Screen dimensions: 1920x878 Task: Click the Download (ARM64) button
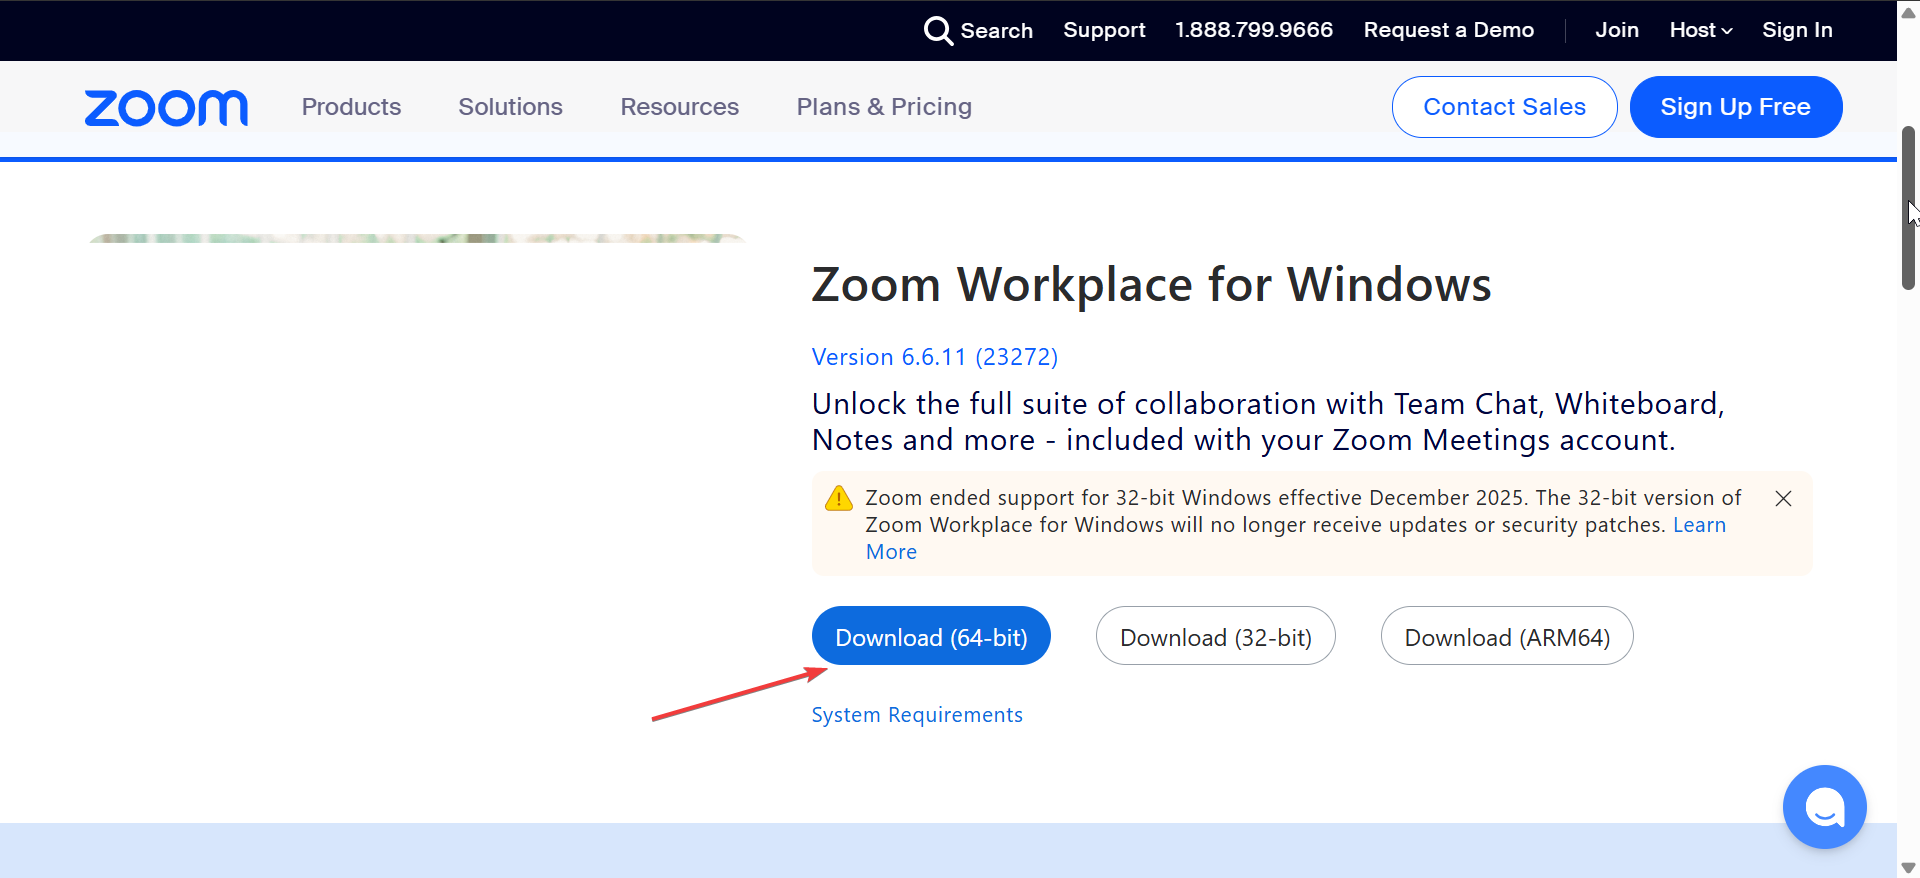pos(1507,637)
